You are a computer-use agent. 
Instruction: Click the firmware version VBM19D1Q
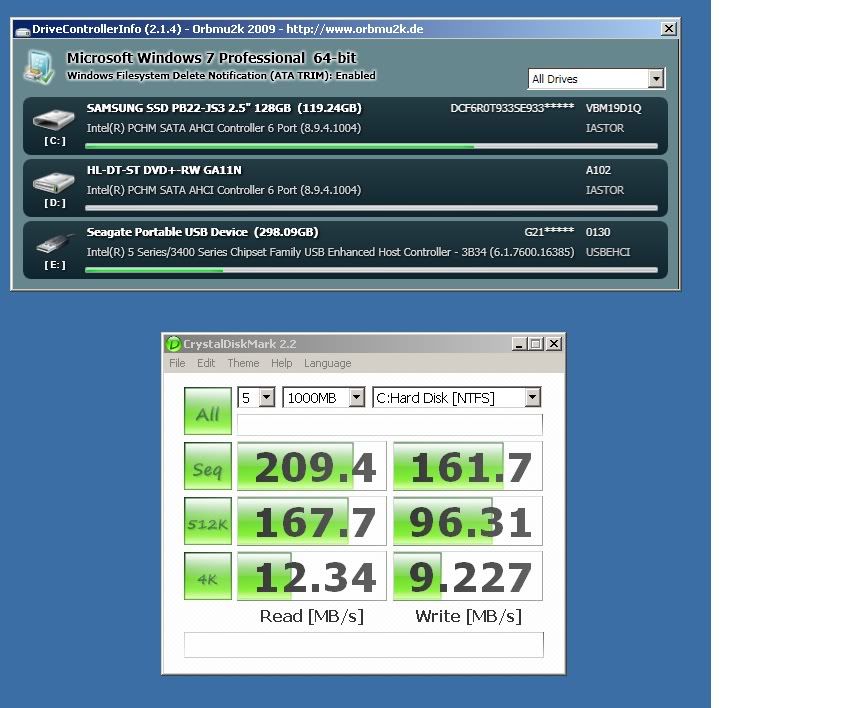(613, 108)
